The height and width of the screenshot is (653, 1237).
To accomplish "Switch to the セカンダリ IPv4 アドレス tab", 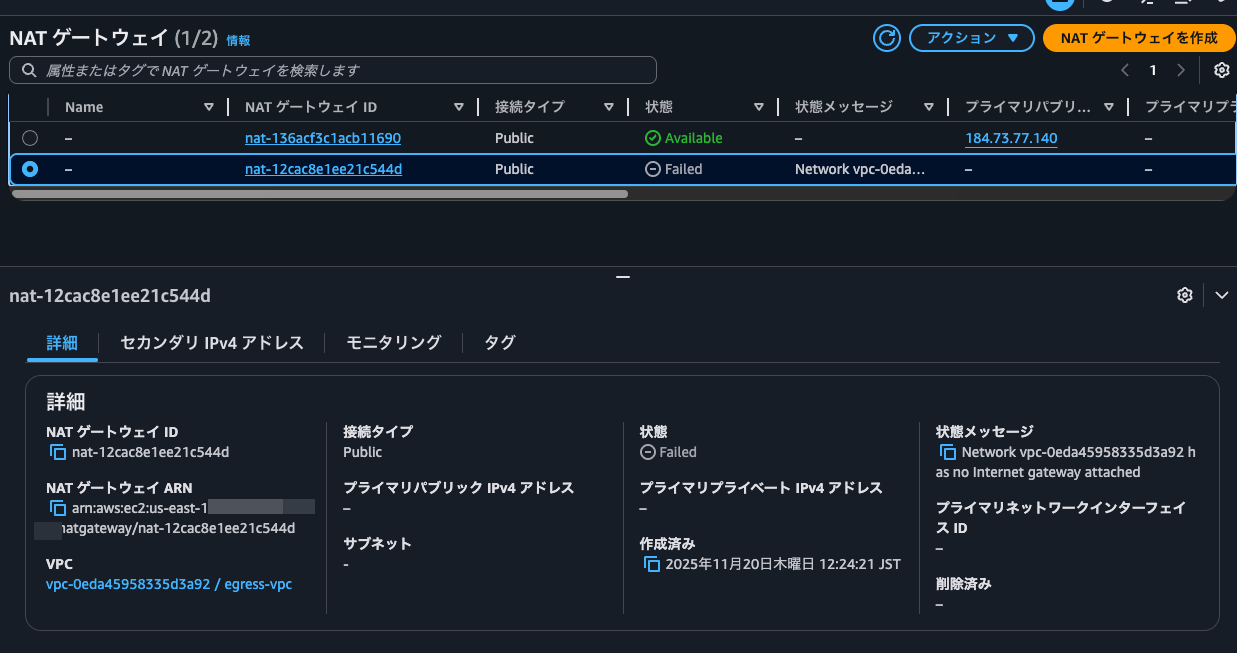I will click(x=211, y=343).
